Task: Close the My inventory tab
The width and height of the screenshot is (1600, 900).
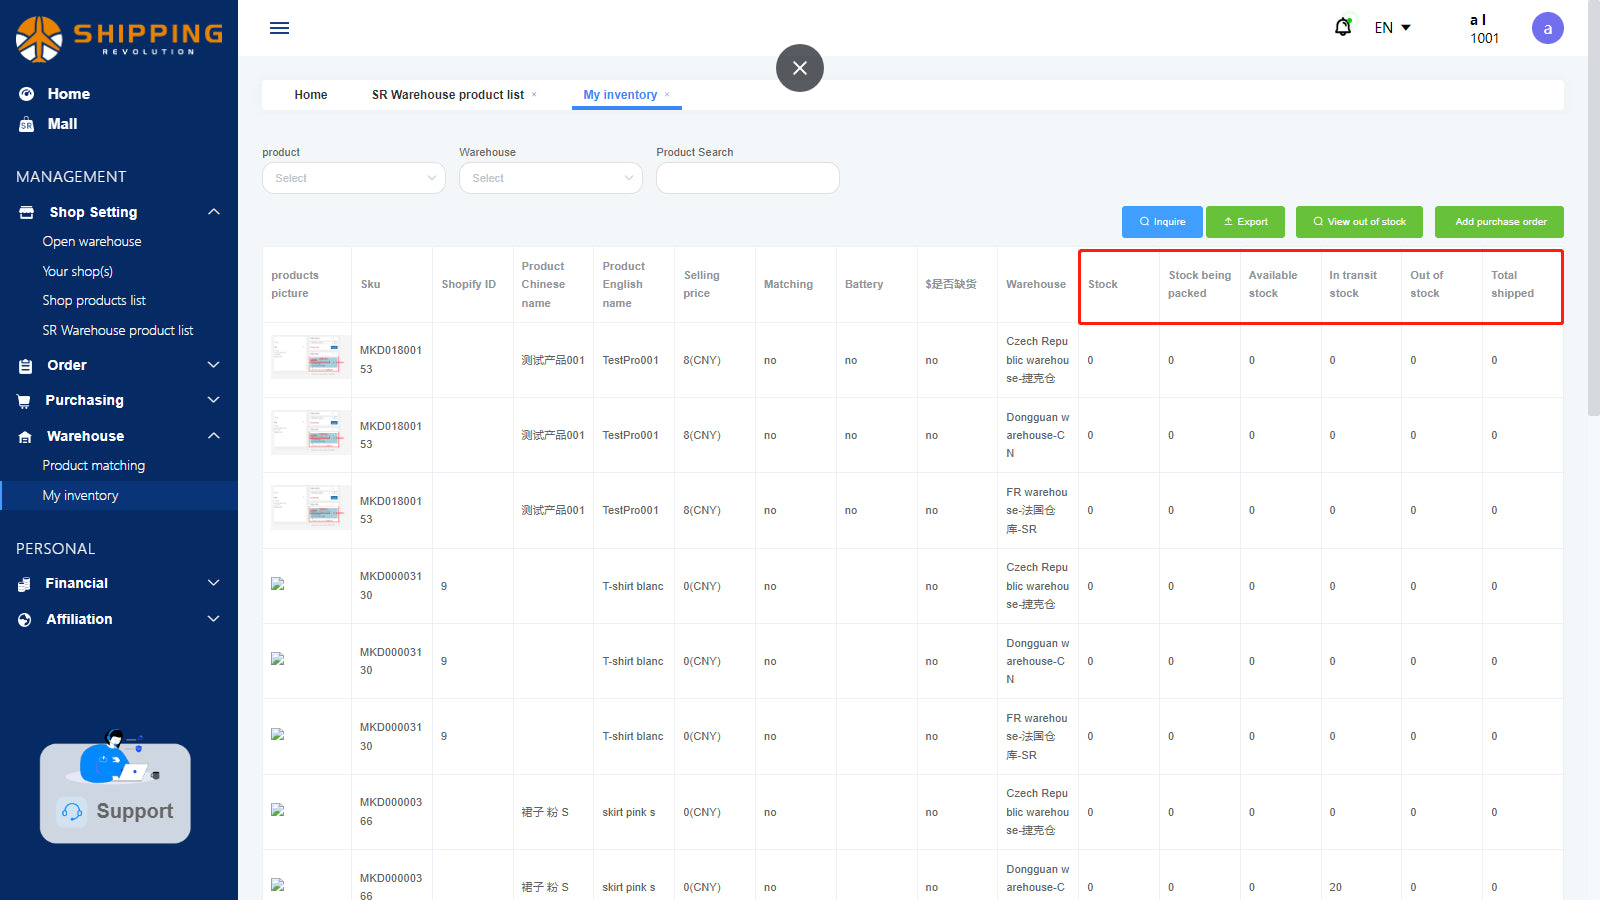Action: coord(667,94)
